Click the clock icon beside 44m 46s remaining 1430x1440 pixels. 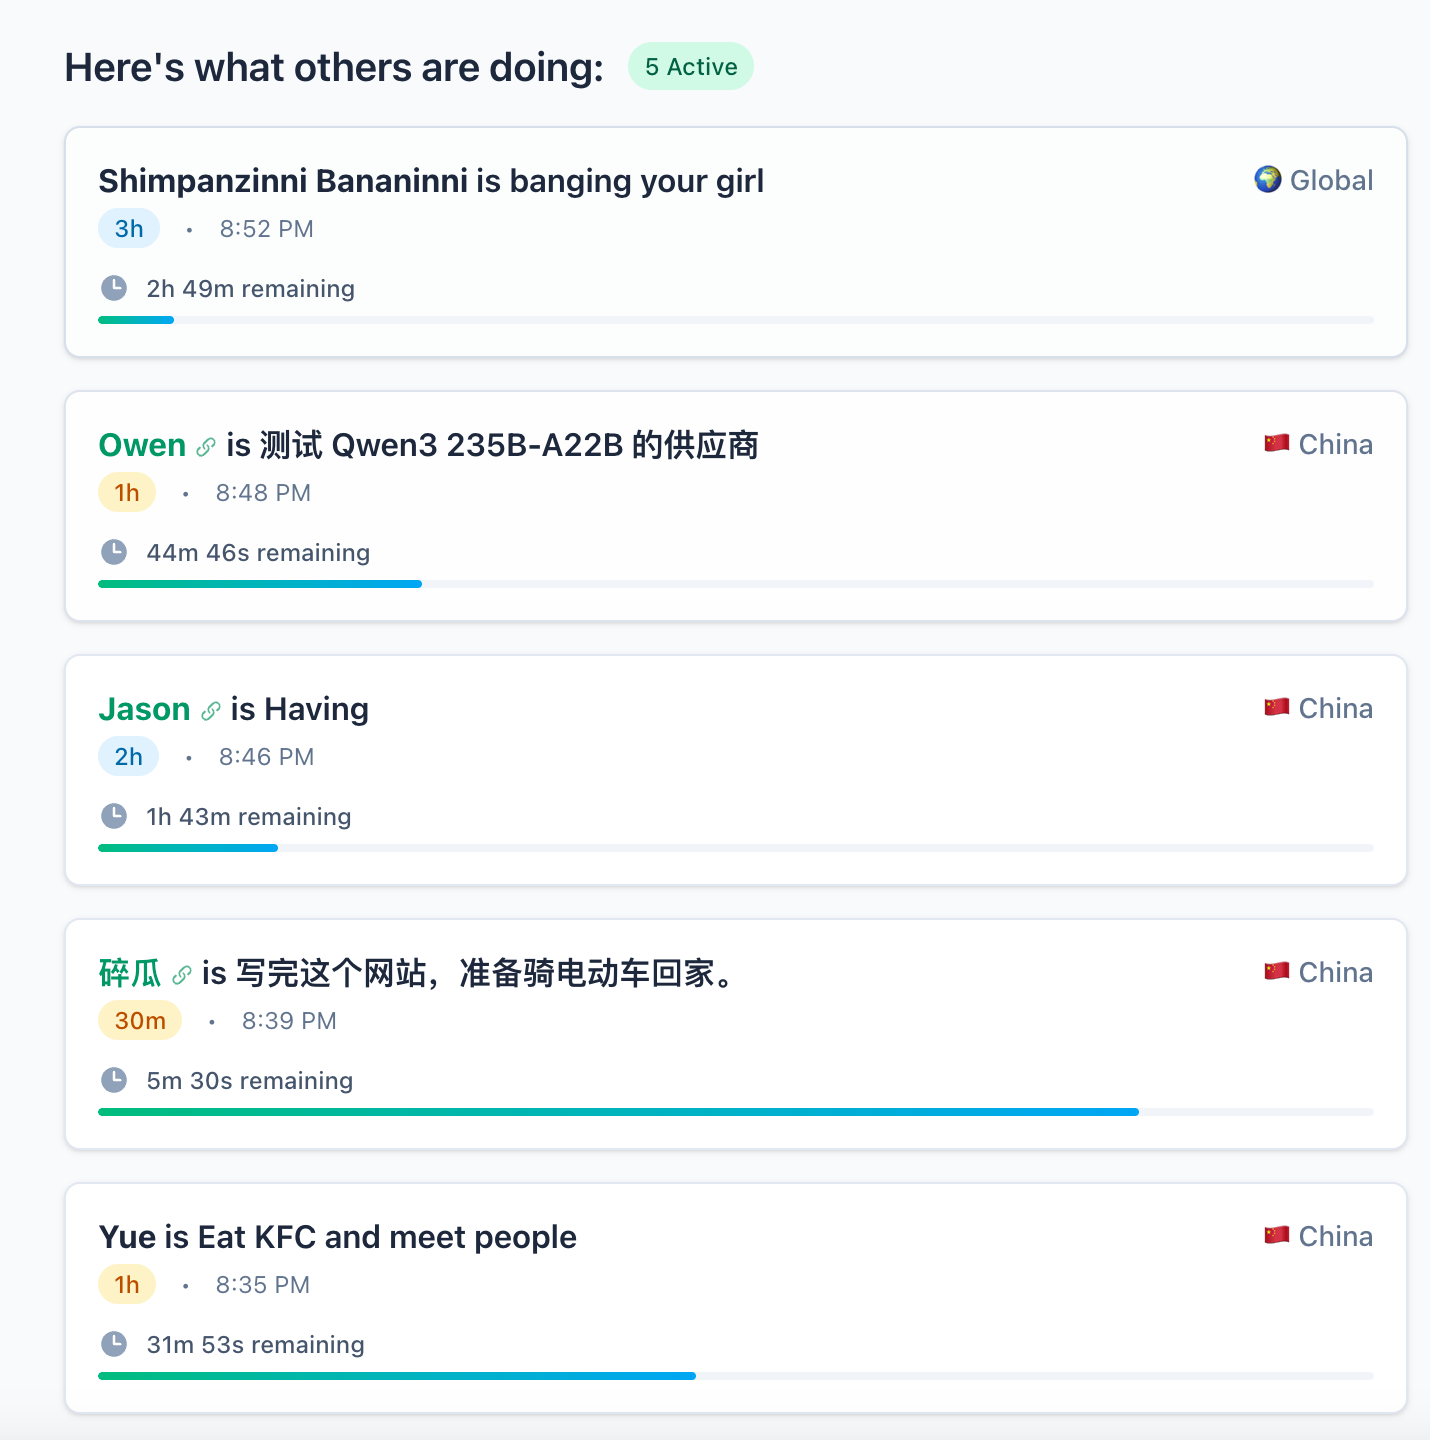(114, 552)
